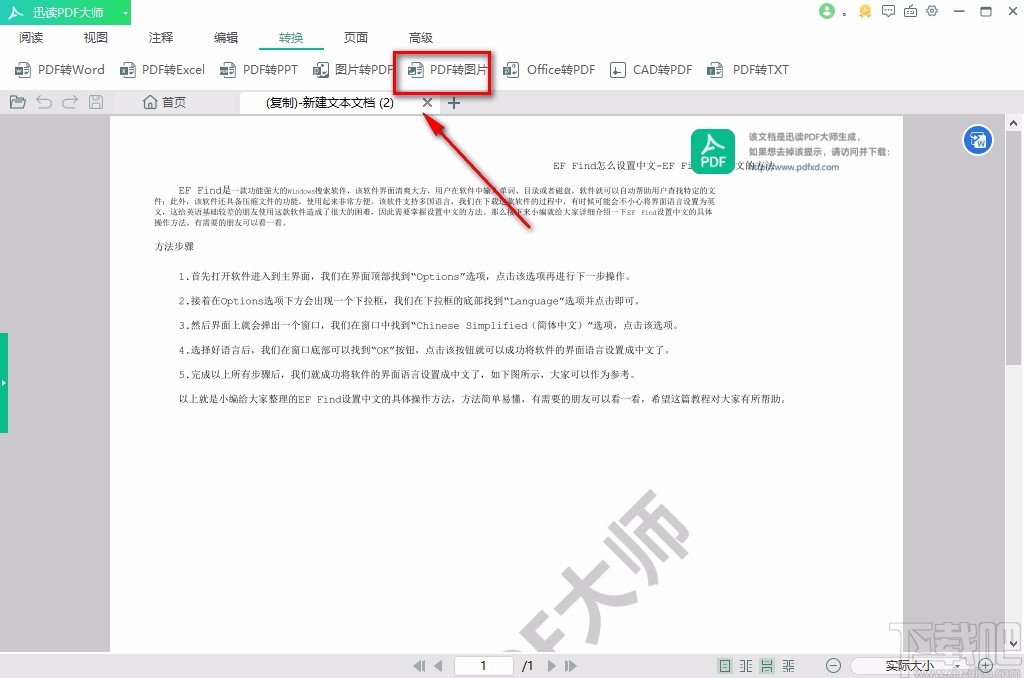
Task: Open the CAD转PDF converter
Action: (650, 69)
